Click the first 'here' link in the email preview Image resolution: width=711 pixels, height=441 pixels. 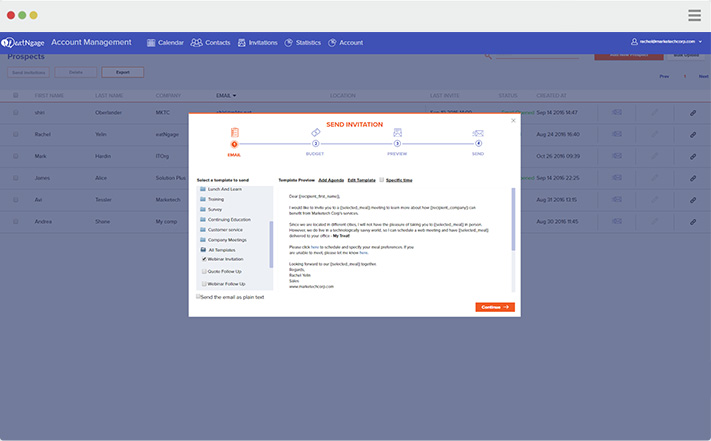315,247
